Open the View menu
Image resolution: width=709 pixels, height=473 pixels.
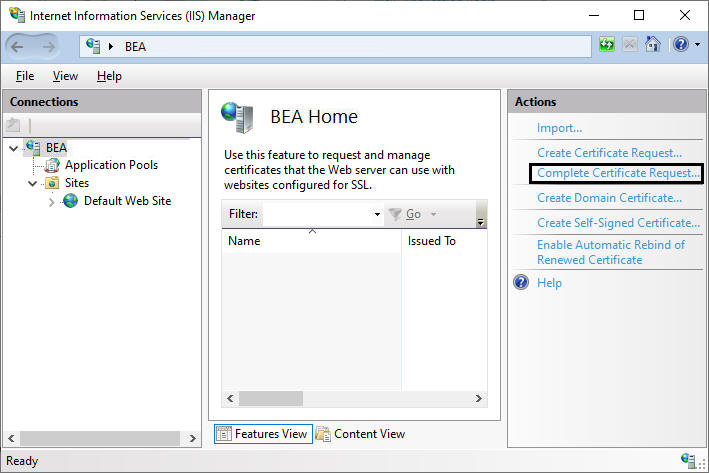[65, 76]
